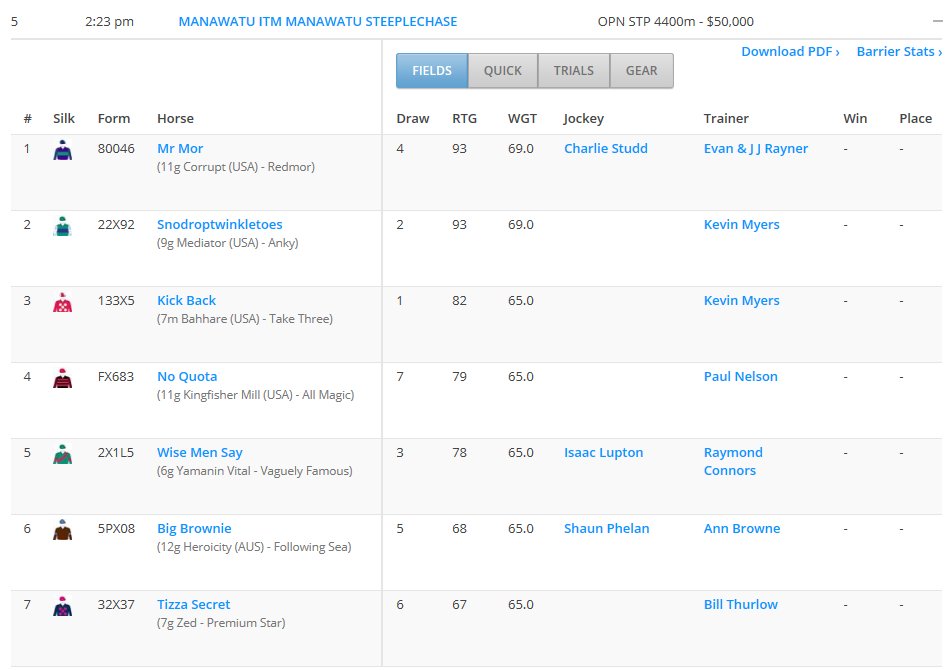Click Tizza Secret's rating 67
Viewport: 952px width, 670px height.
coord(460,604)
